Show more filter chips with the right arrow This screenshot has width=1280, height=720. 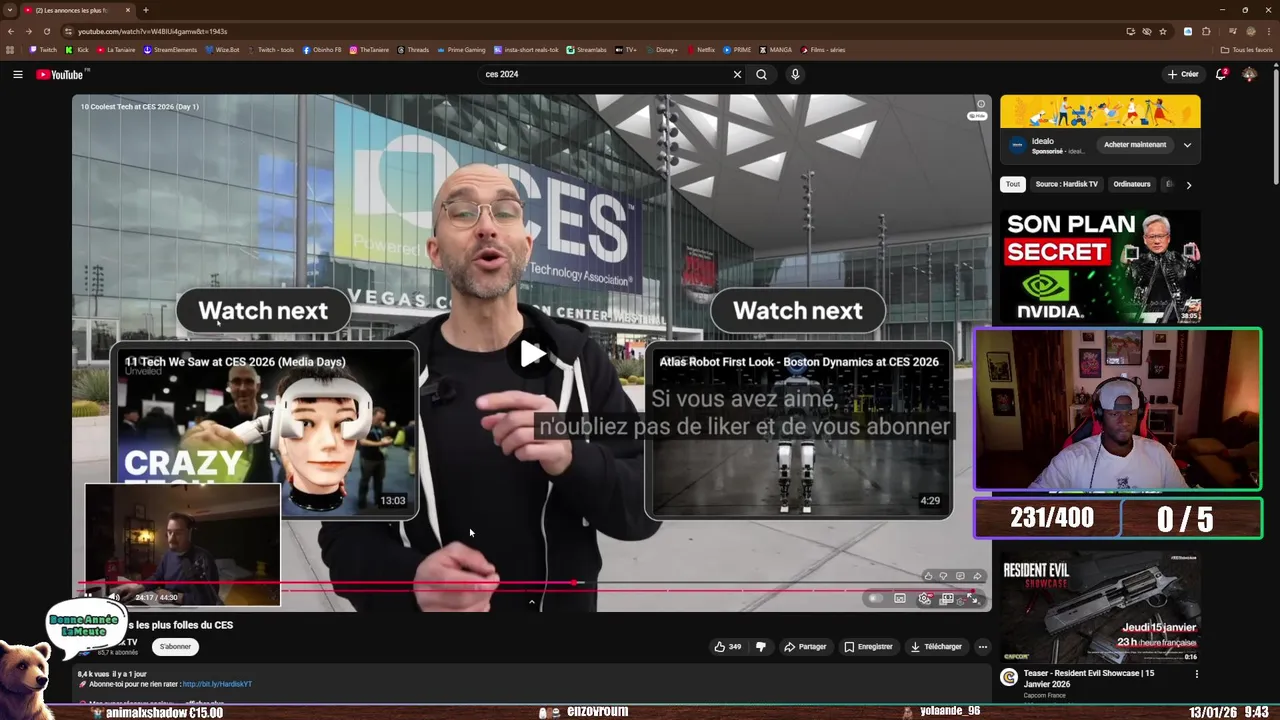click(1188, 185)
